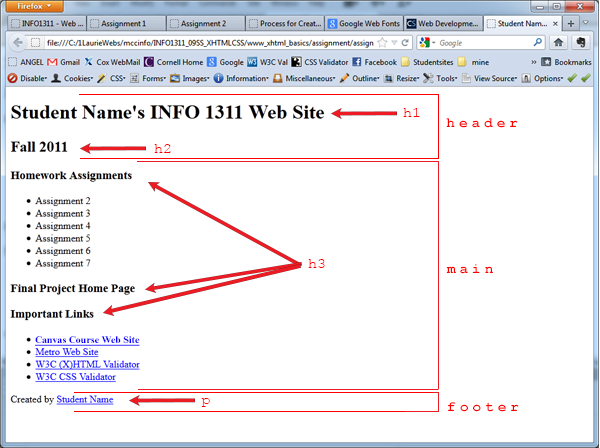The image size is (600, 448).
Task: Click the Student Name footer link
Action: pos(85,399)
